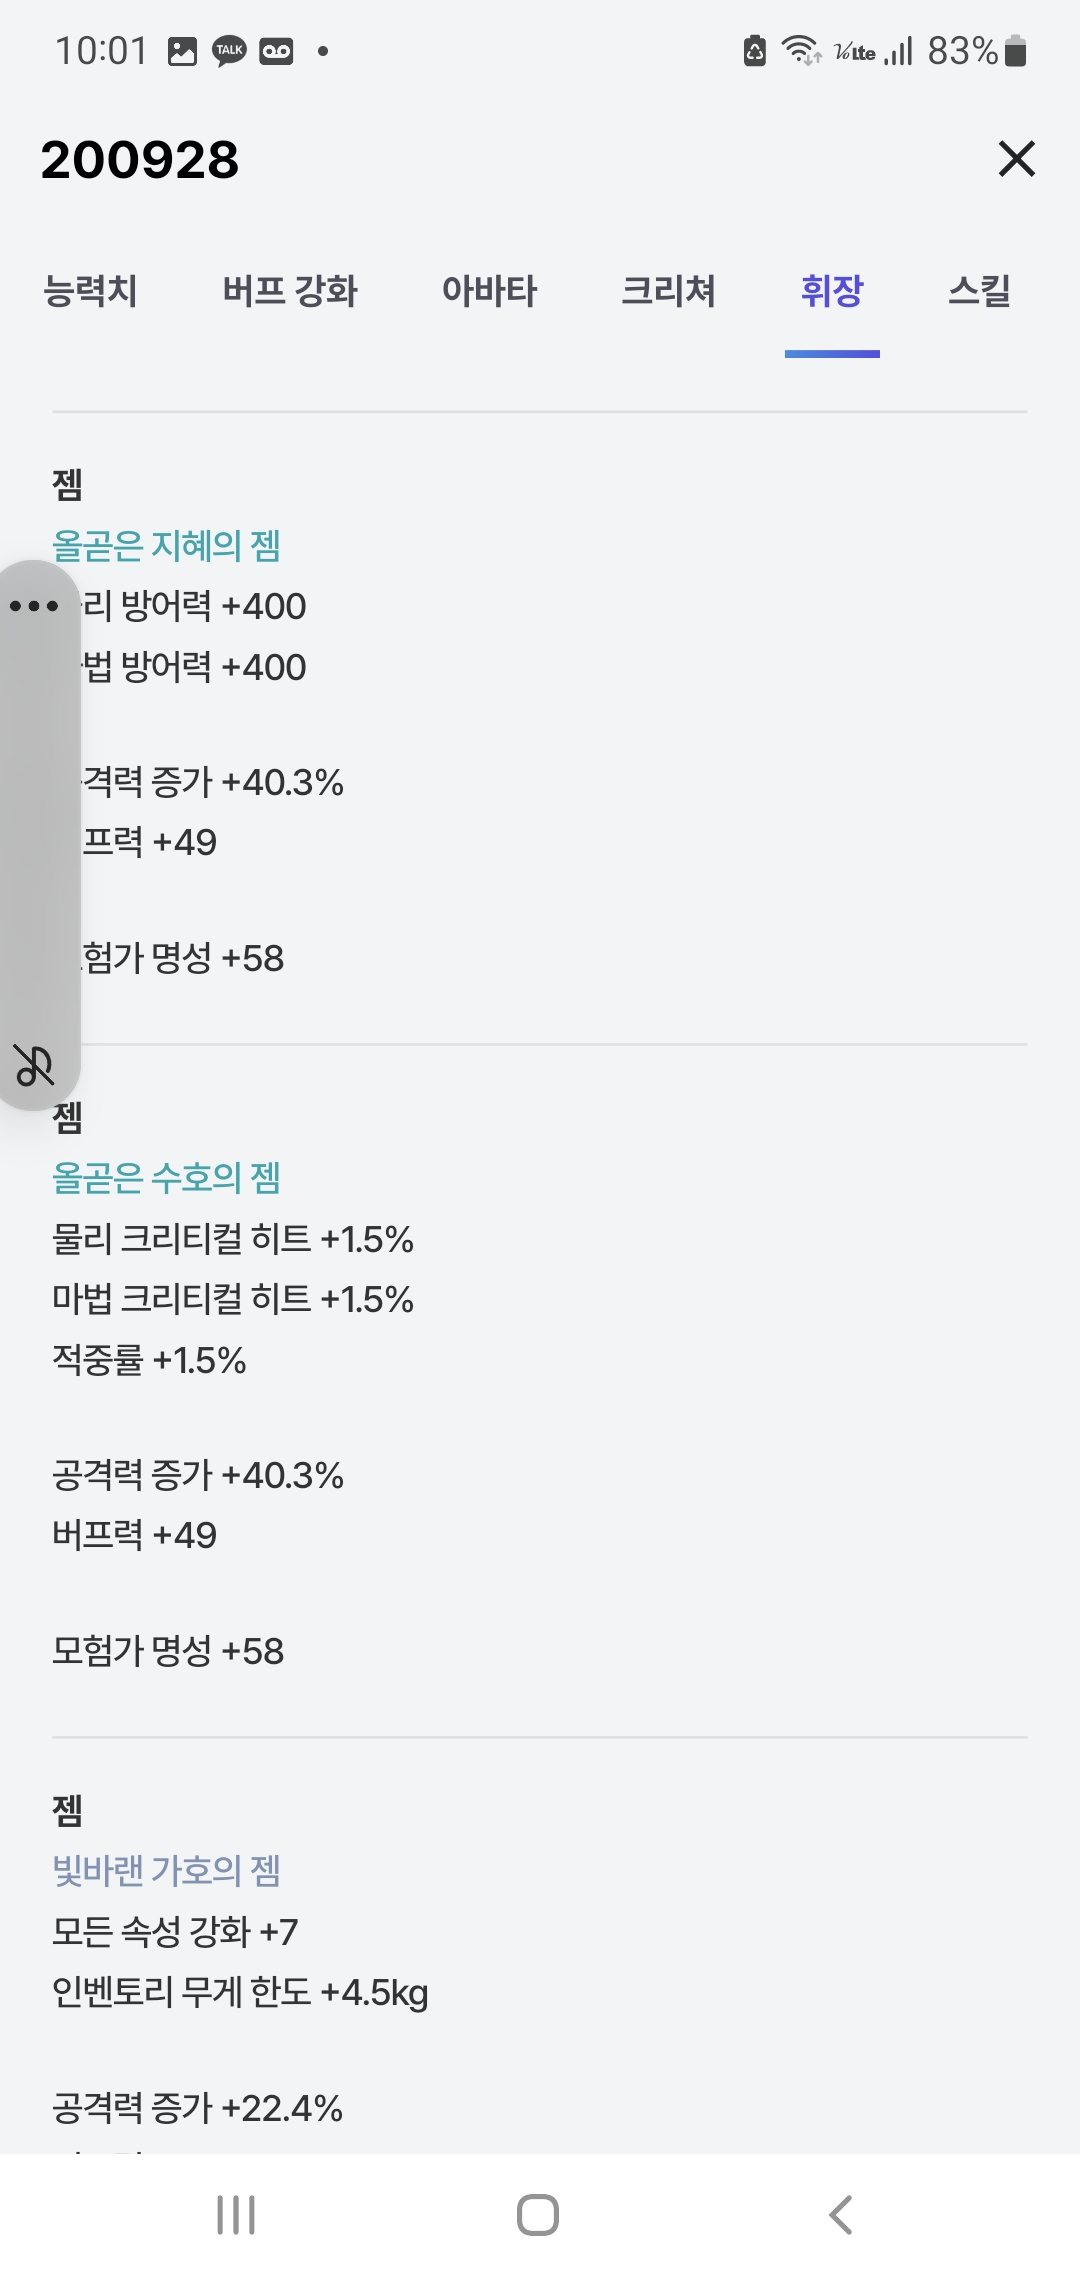The height and width of the screenshot is (2280, 1080).
Task: Open the 스킬 tab
Action: click(979, 291)
